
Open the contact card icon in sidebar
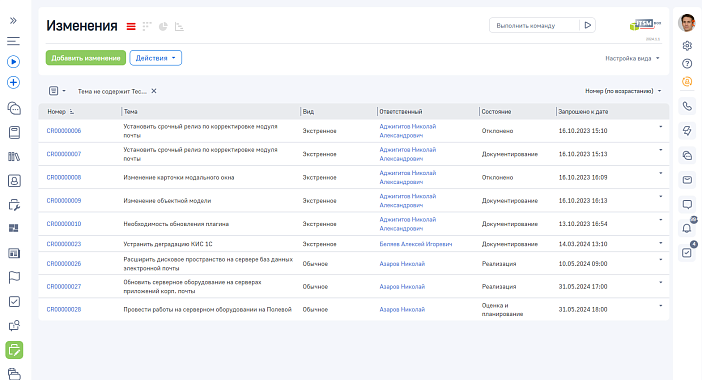click(14, 181)
